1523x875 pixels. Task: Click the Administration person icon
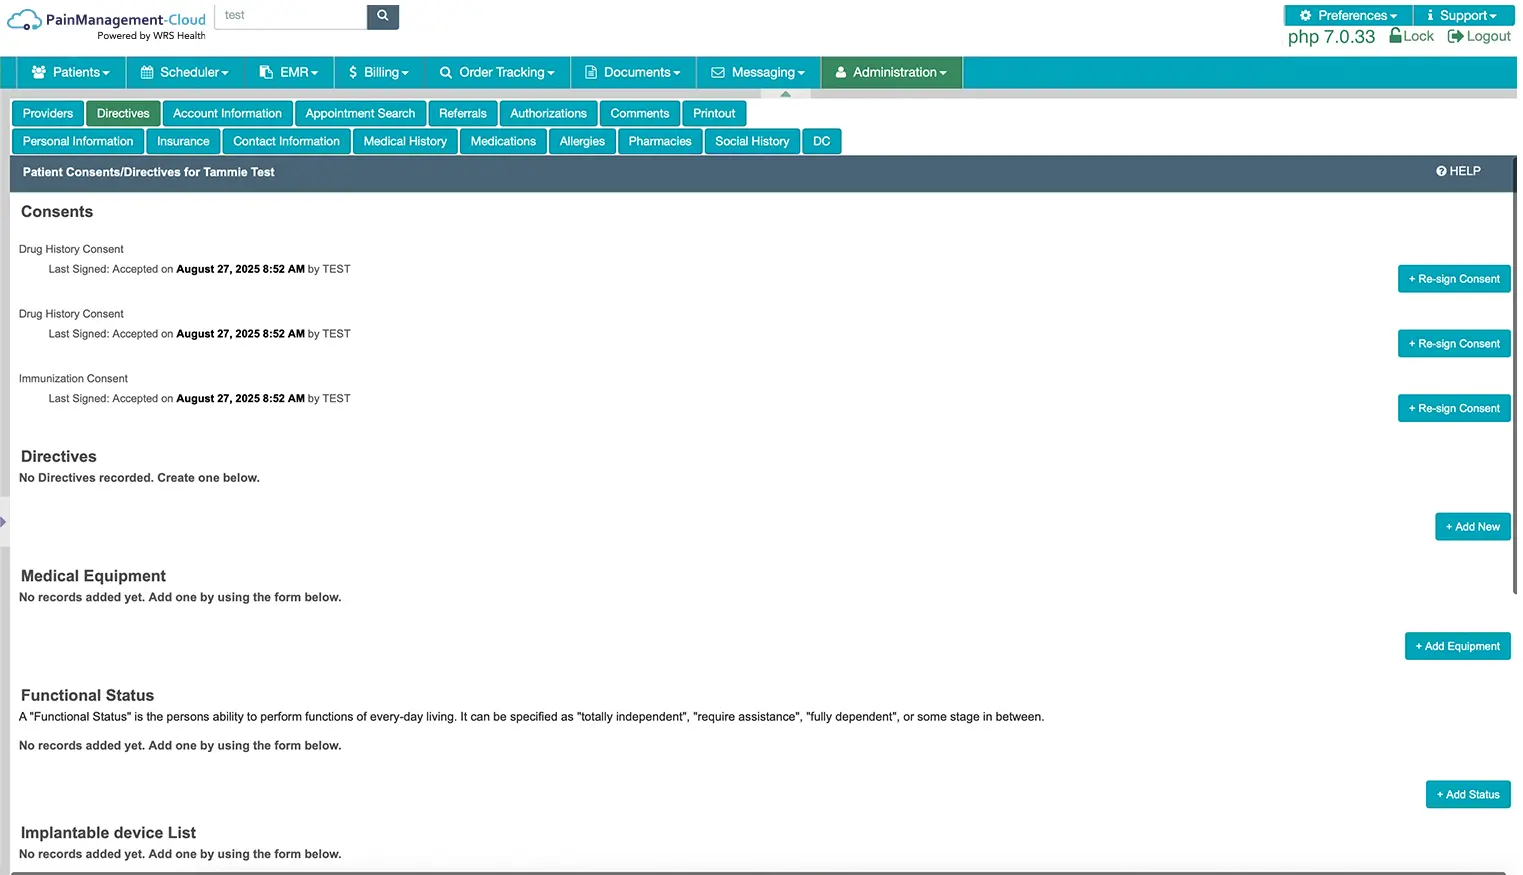pyautogui.click(x=840, y=71)
